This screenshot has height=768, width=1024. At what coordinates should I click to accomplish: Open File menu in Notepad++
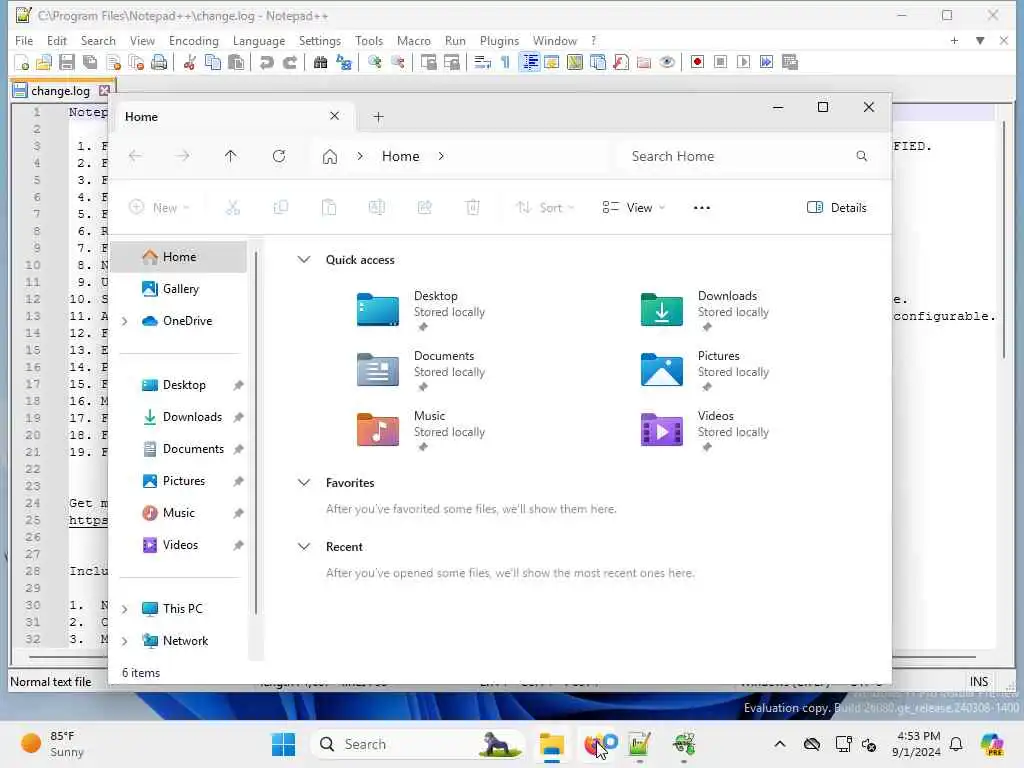tap(24, 40)
